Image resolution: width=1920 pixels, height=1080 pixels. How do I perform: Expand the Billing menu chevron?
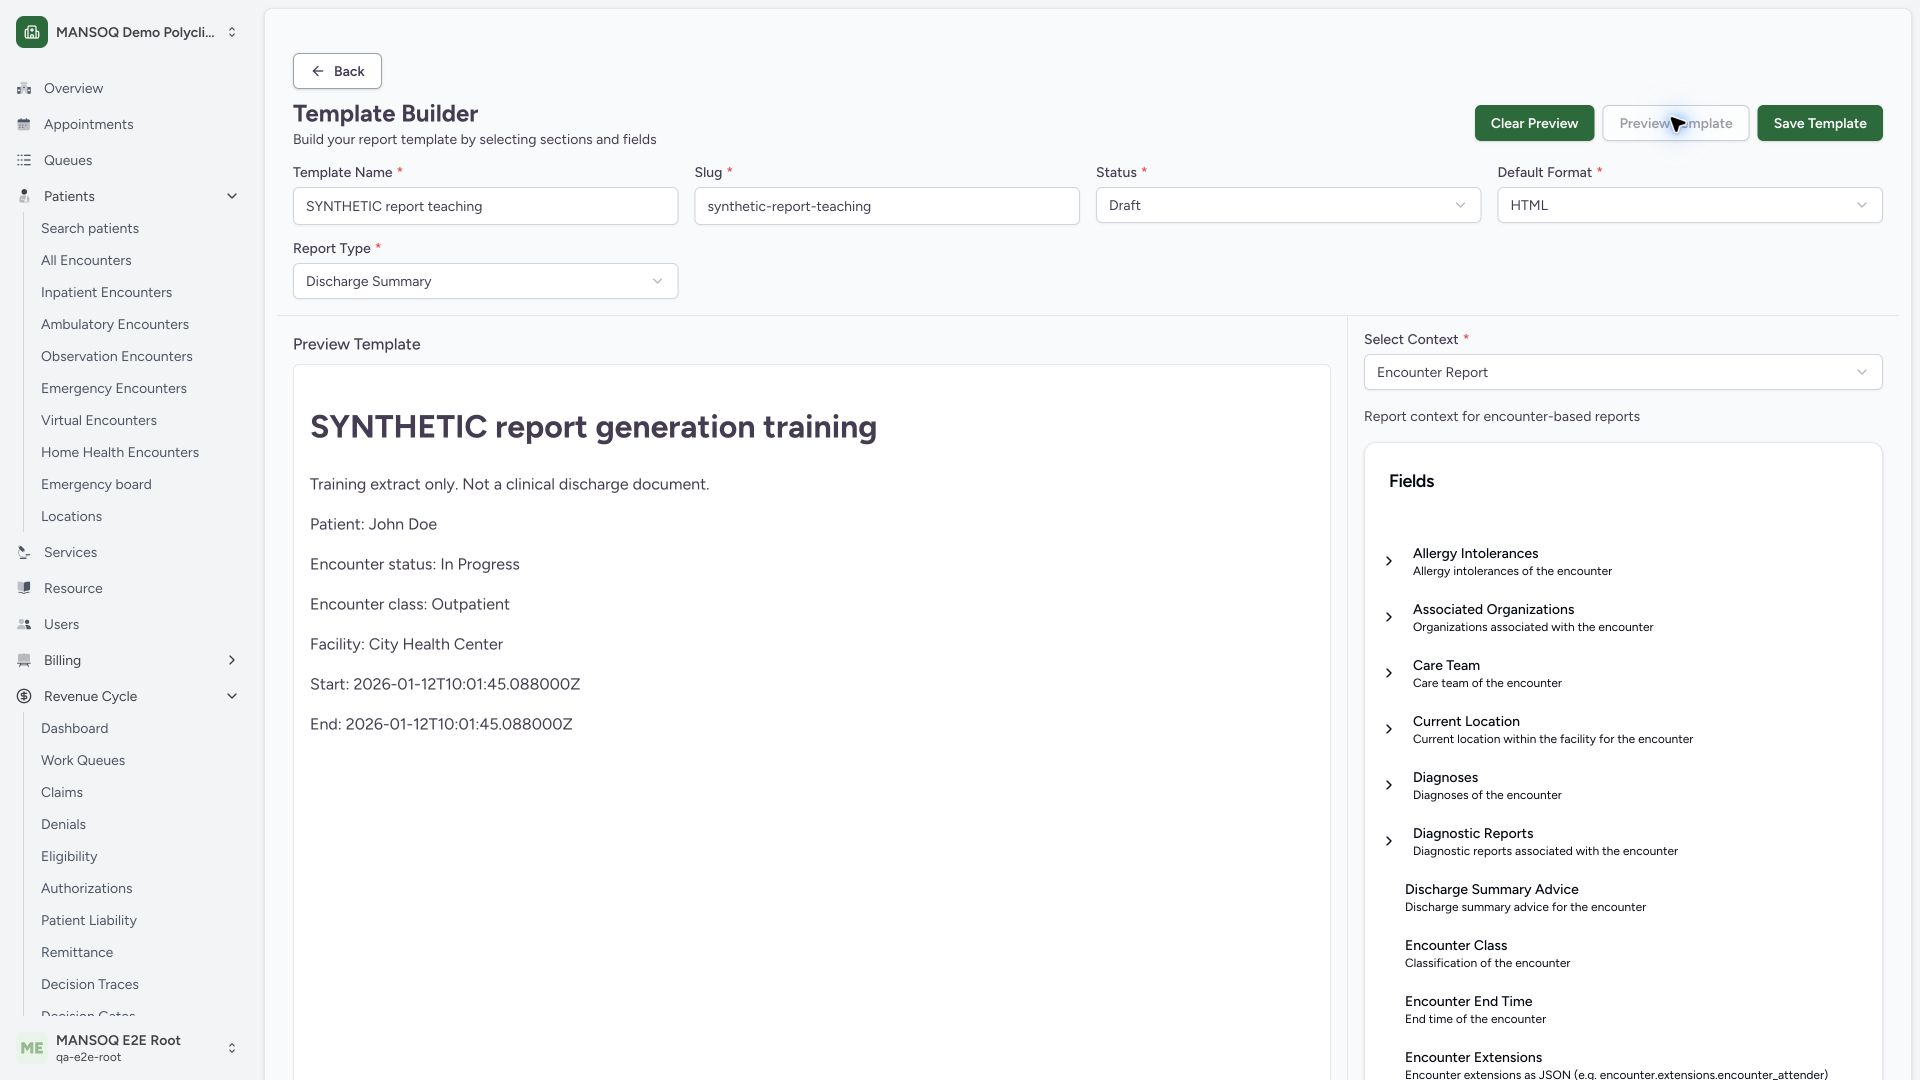click(x=232, y=660)
